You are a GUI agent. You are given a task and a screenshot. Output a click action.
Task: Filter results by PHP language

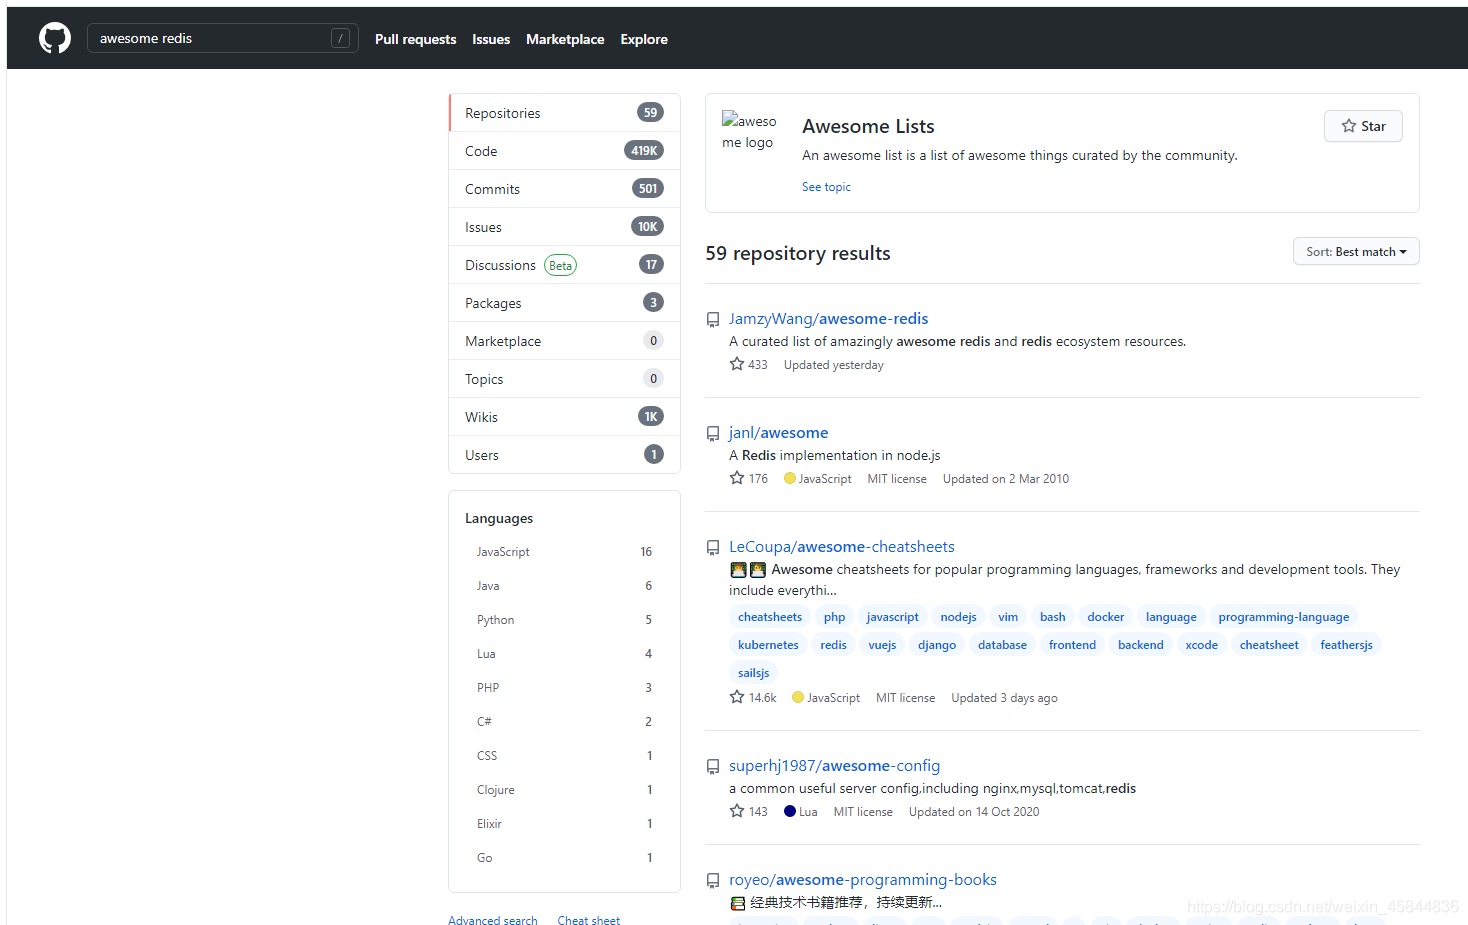pos(564,688)
